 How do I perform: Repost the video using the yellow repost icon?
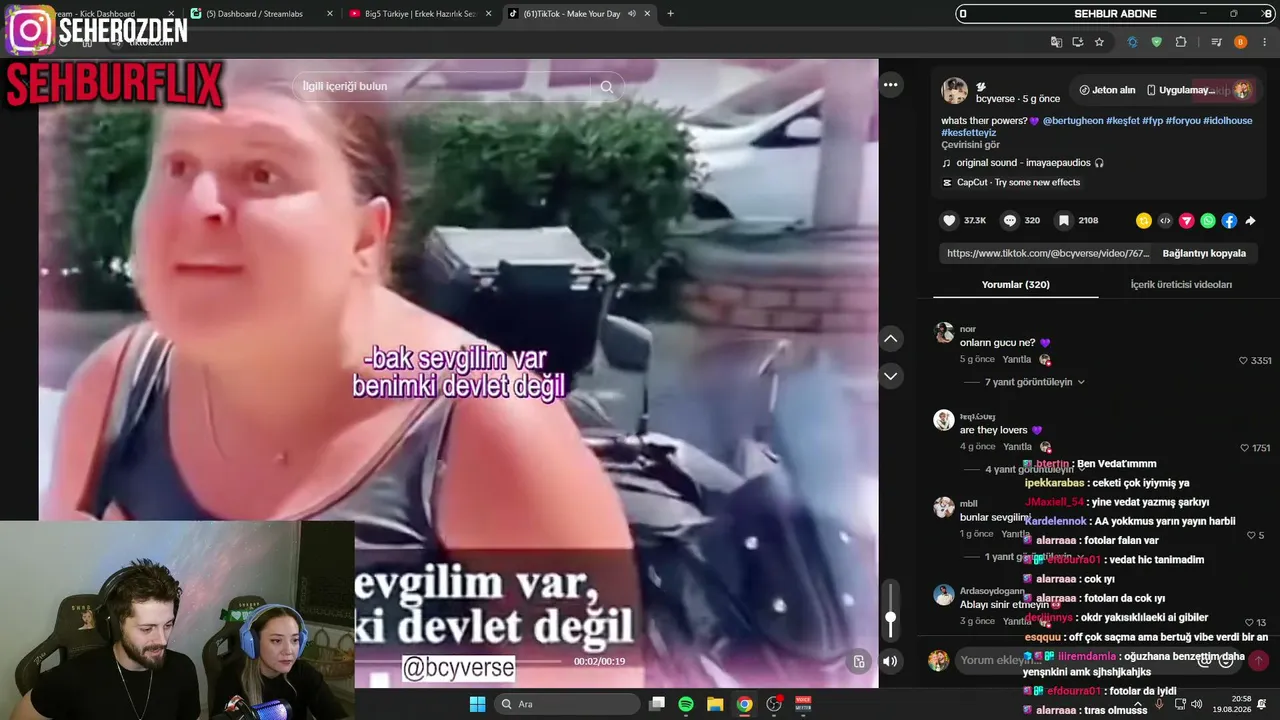(x=1144, y=221)
